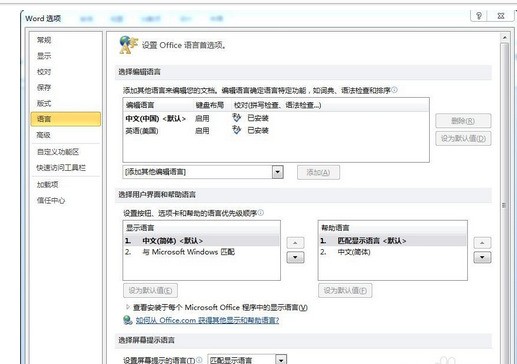Viewport: 517px width, 364px height.
Task: Select 与 Microsoft Windows 匹配 display language
Action: tap(201, 252)
